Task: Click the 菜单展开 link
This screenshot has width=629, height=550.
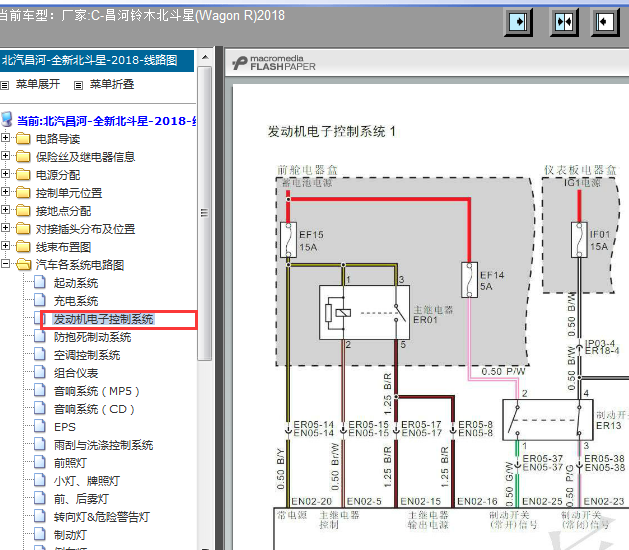Action: 38,84
